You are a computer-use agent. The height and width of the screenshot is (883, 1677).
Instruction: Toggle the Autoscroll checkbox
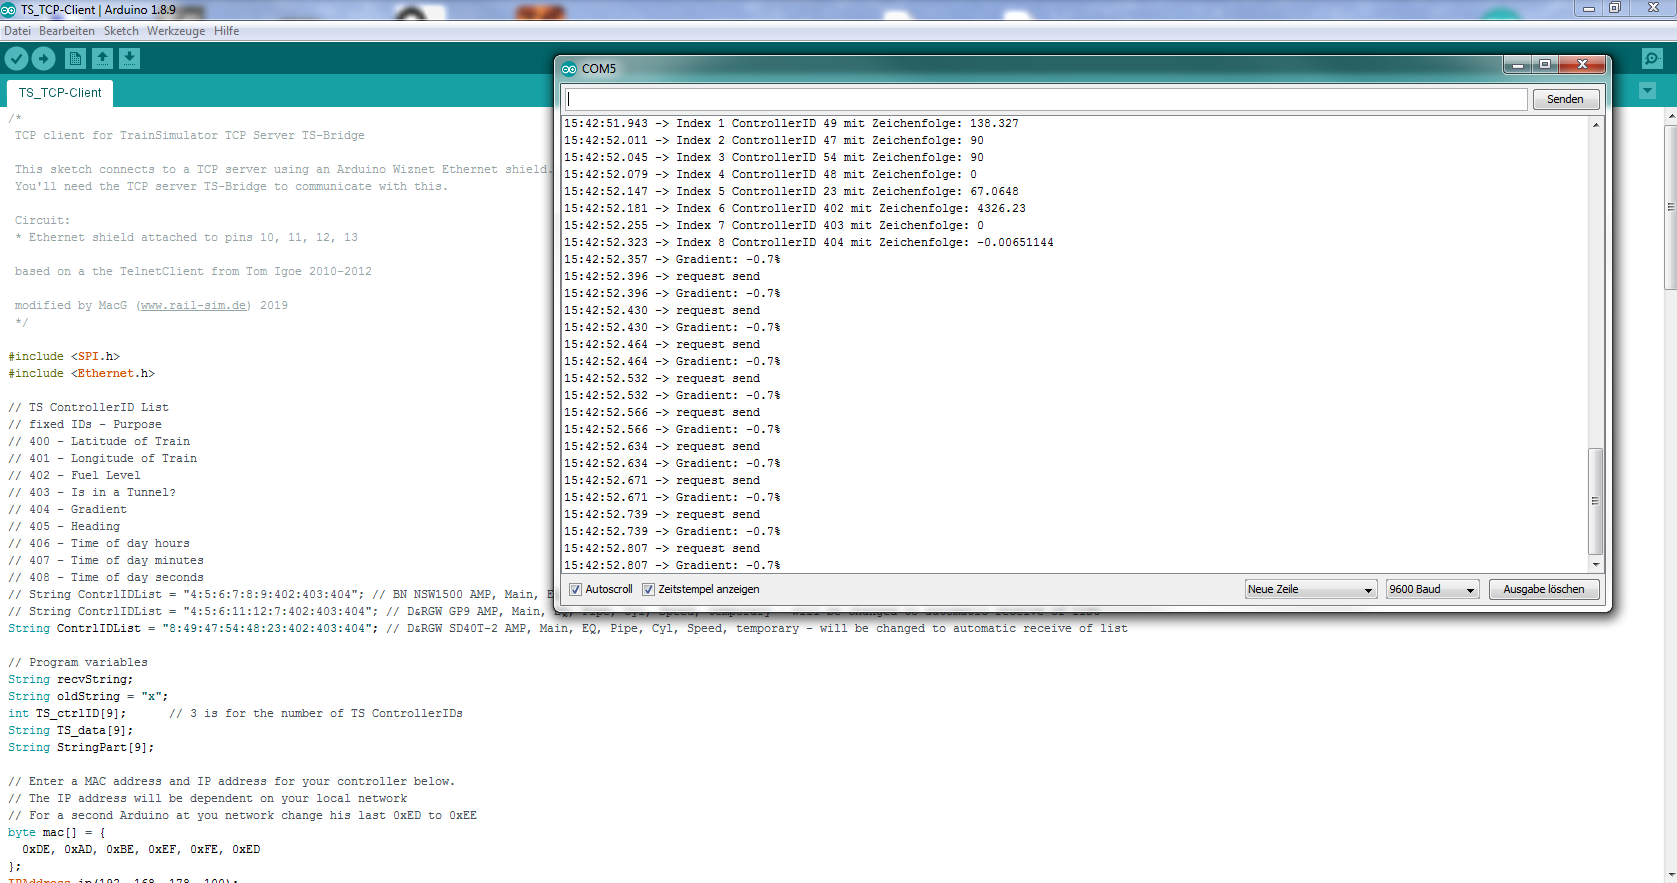click(575, 590)
